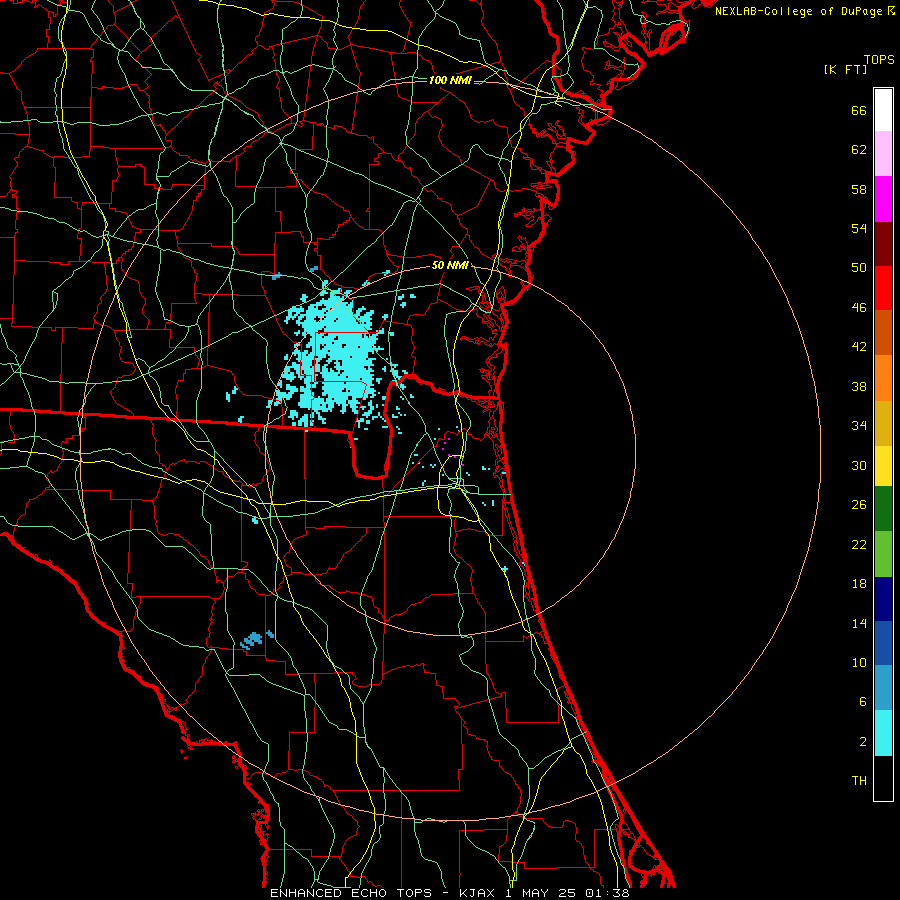Image resolution: width=900 pixels, height=900 pixels.
Task: Click the legend value 30
Action: tap(859, 465)
